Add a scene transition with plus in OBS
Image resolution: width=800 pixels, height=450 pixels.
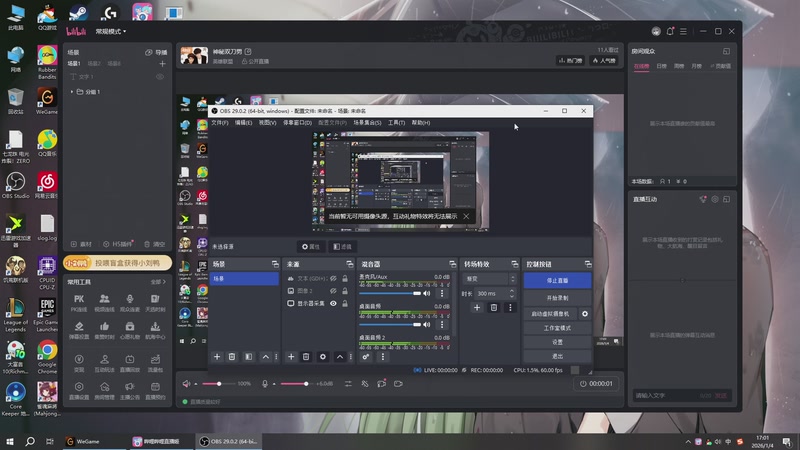(477, 307)
